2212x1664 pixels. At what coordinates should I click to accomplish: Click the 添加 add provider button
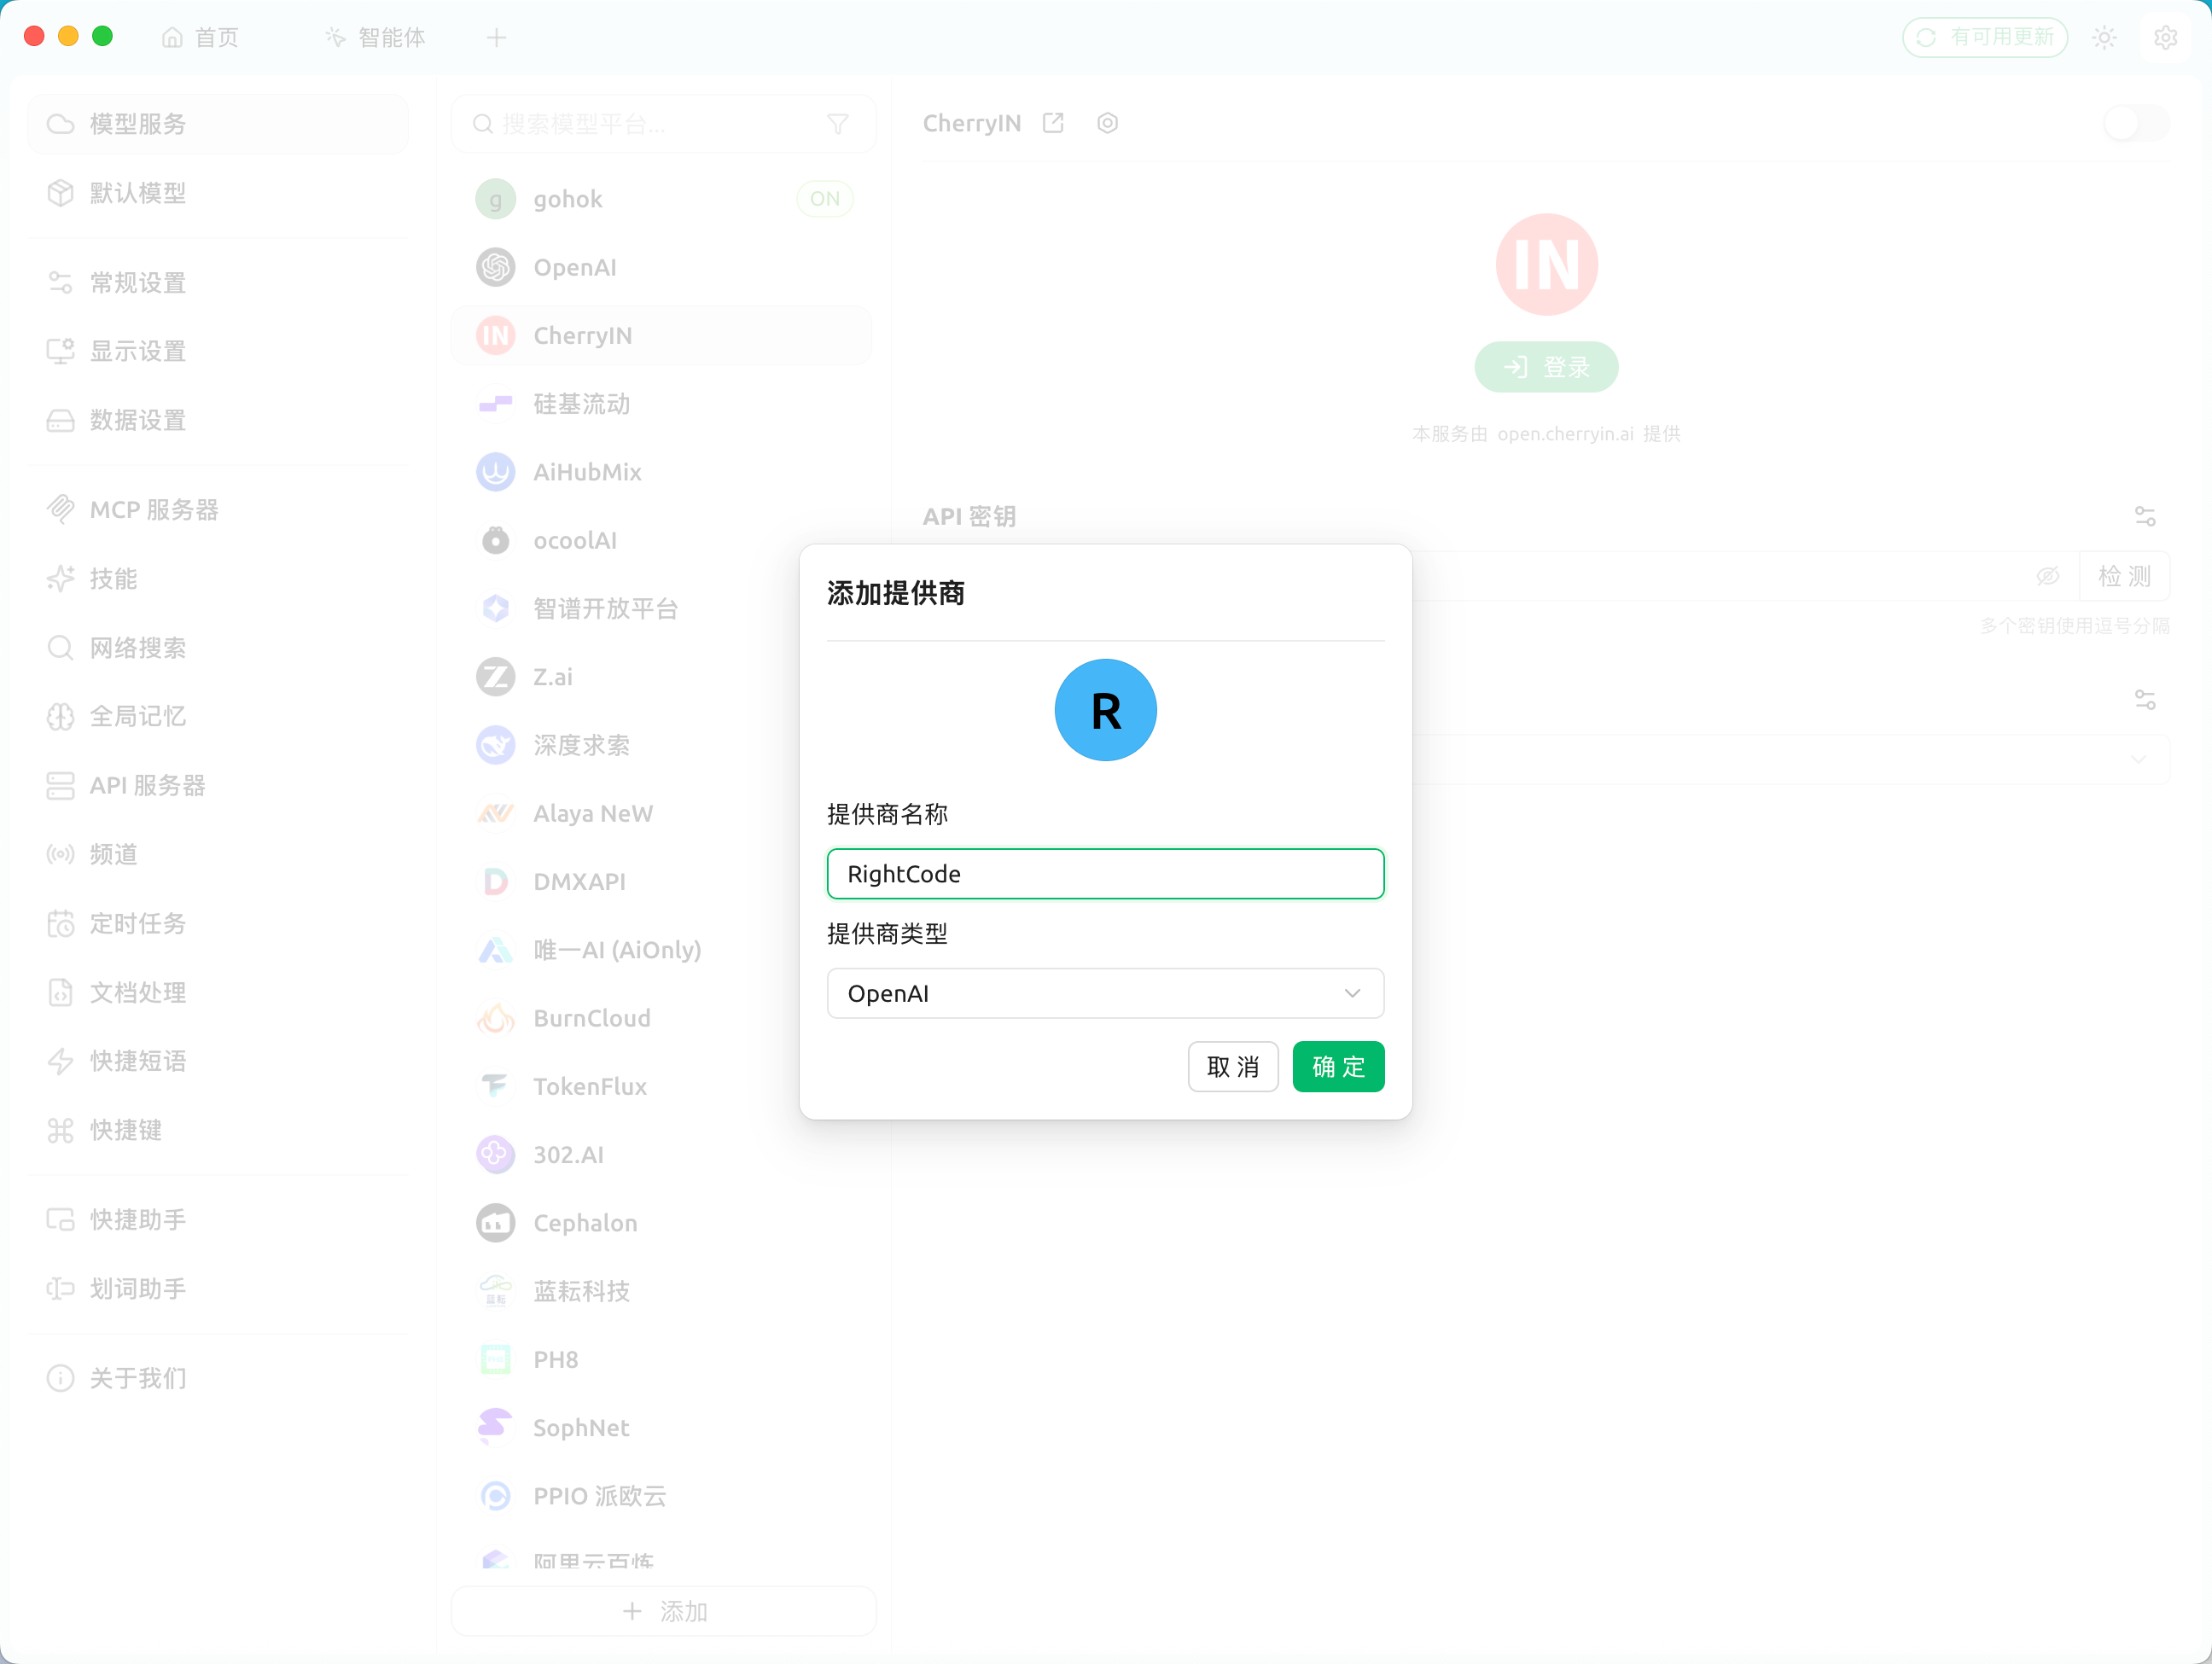click(664, 1611)
